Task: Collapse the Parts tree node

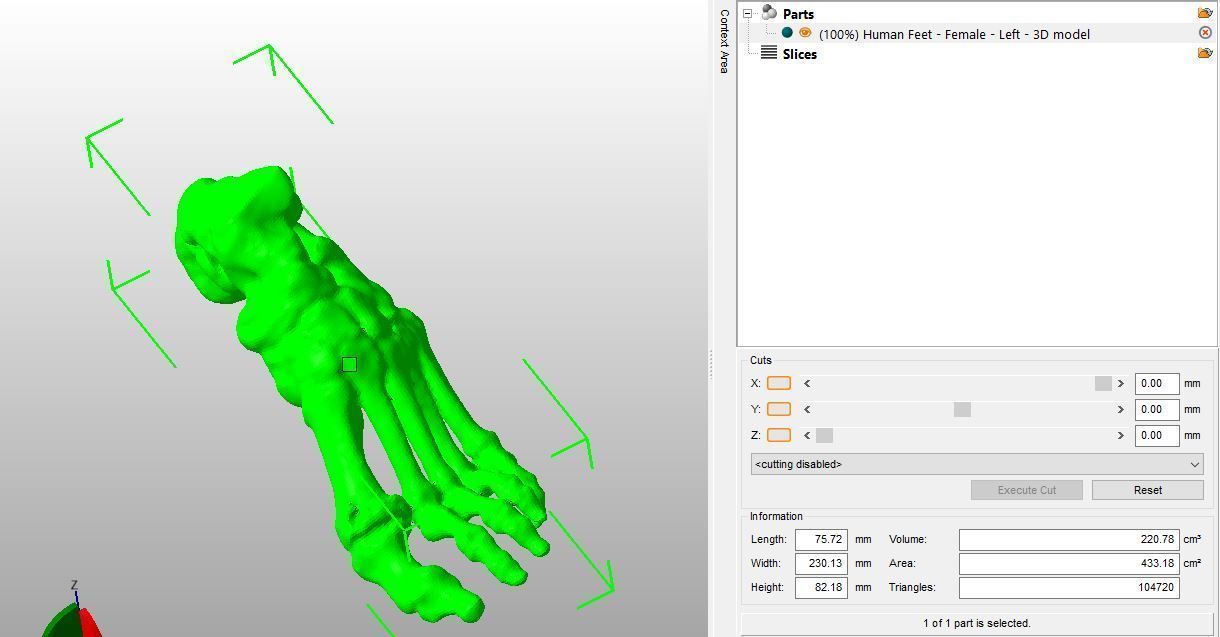Action: pyautogui.click(x=747, y=14)
